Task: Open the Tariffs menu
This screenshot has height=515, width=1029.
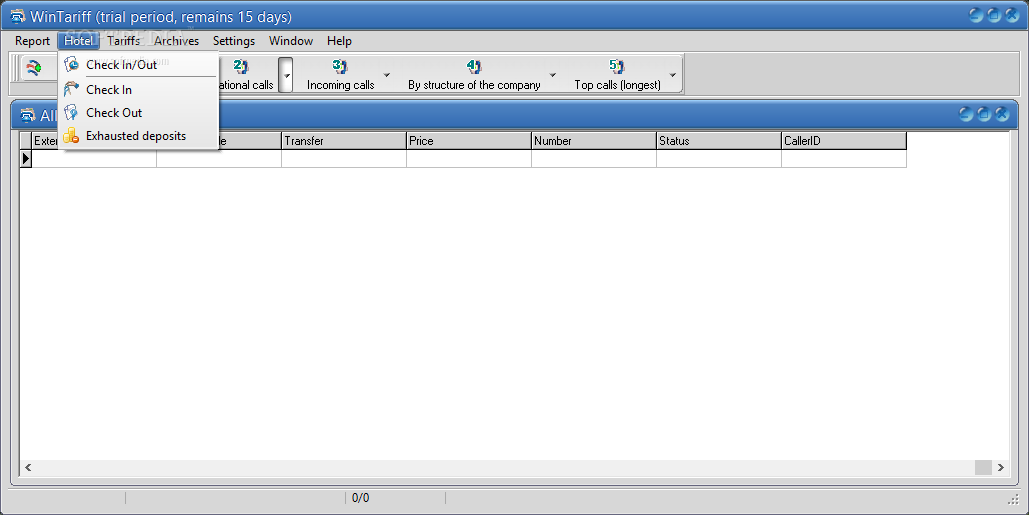Action: pyautogui.click(x=123, y=41)
